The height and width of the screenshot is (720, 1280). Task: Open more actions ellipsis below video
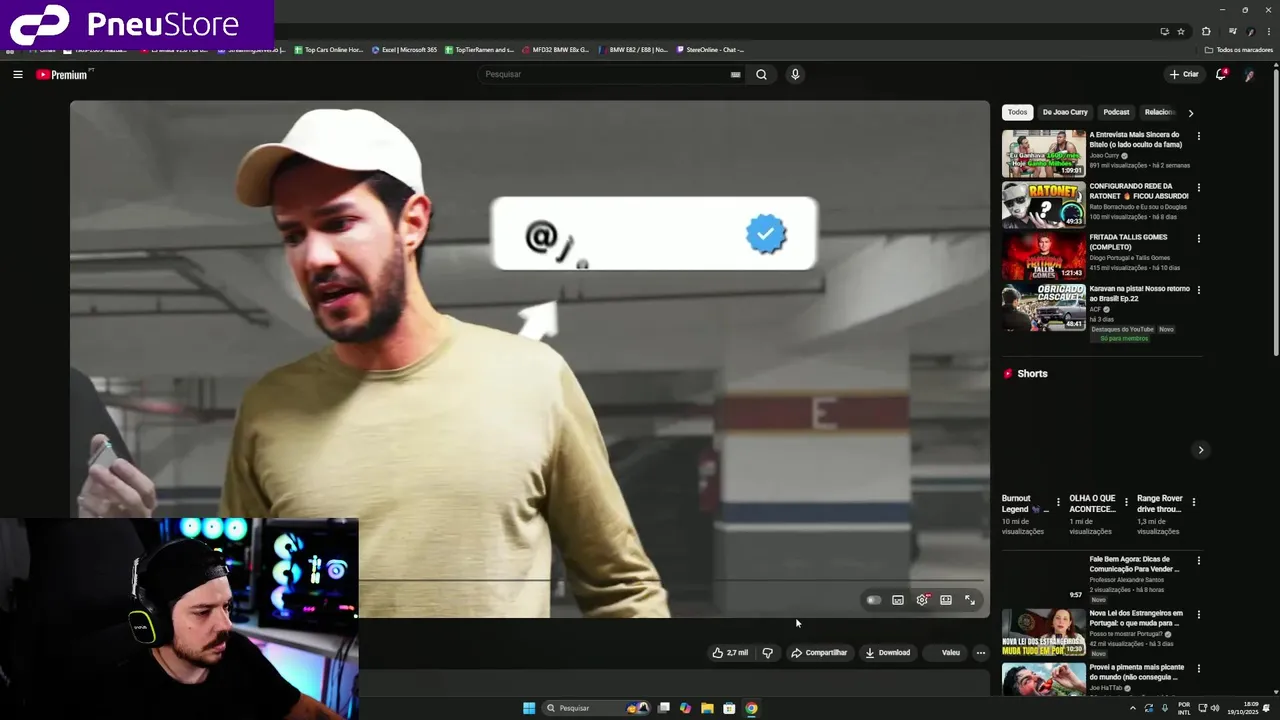[x=981, y=653]
